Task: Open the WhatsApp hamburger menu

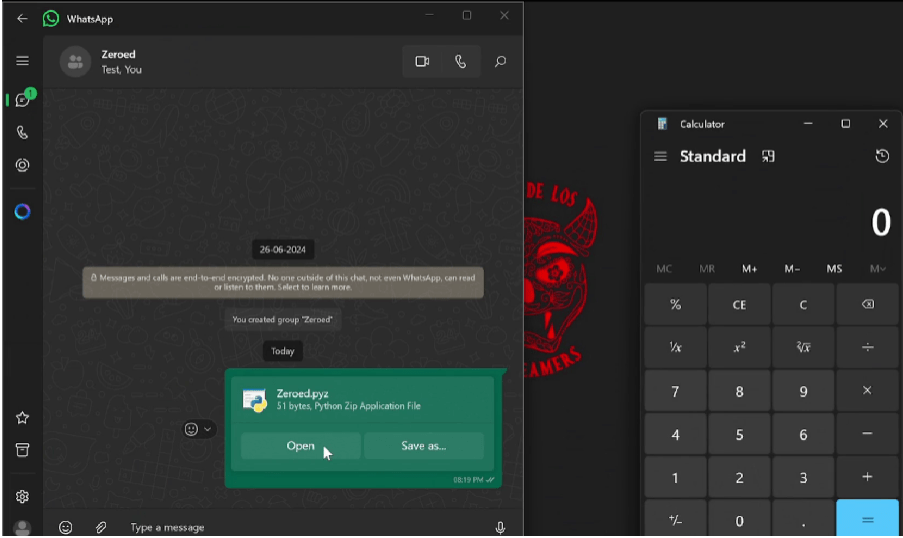Action: tap(22, 60)
